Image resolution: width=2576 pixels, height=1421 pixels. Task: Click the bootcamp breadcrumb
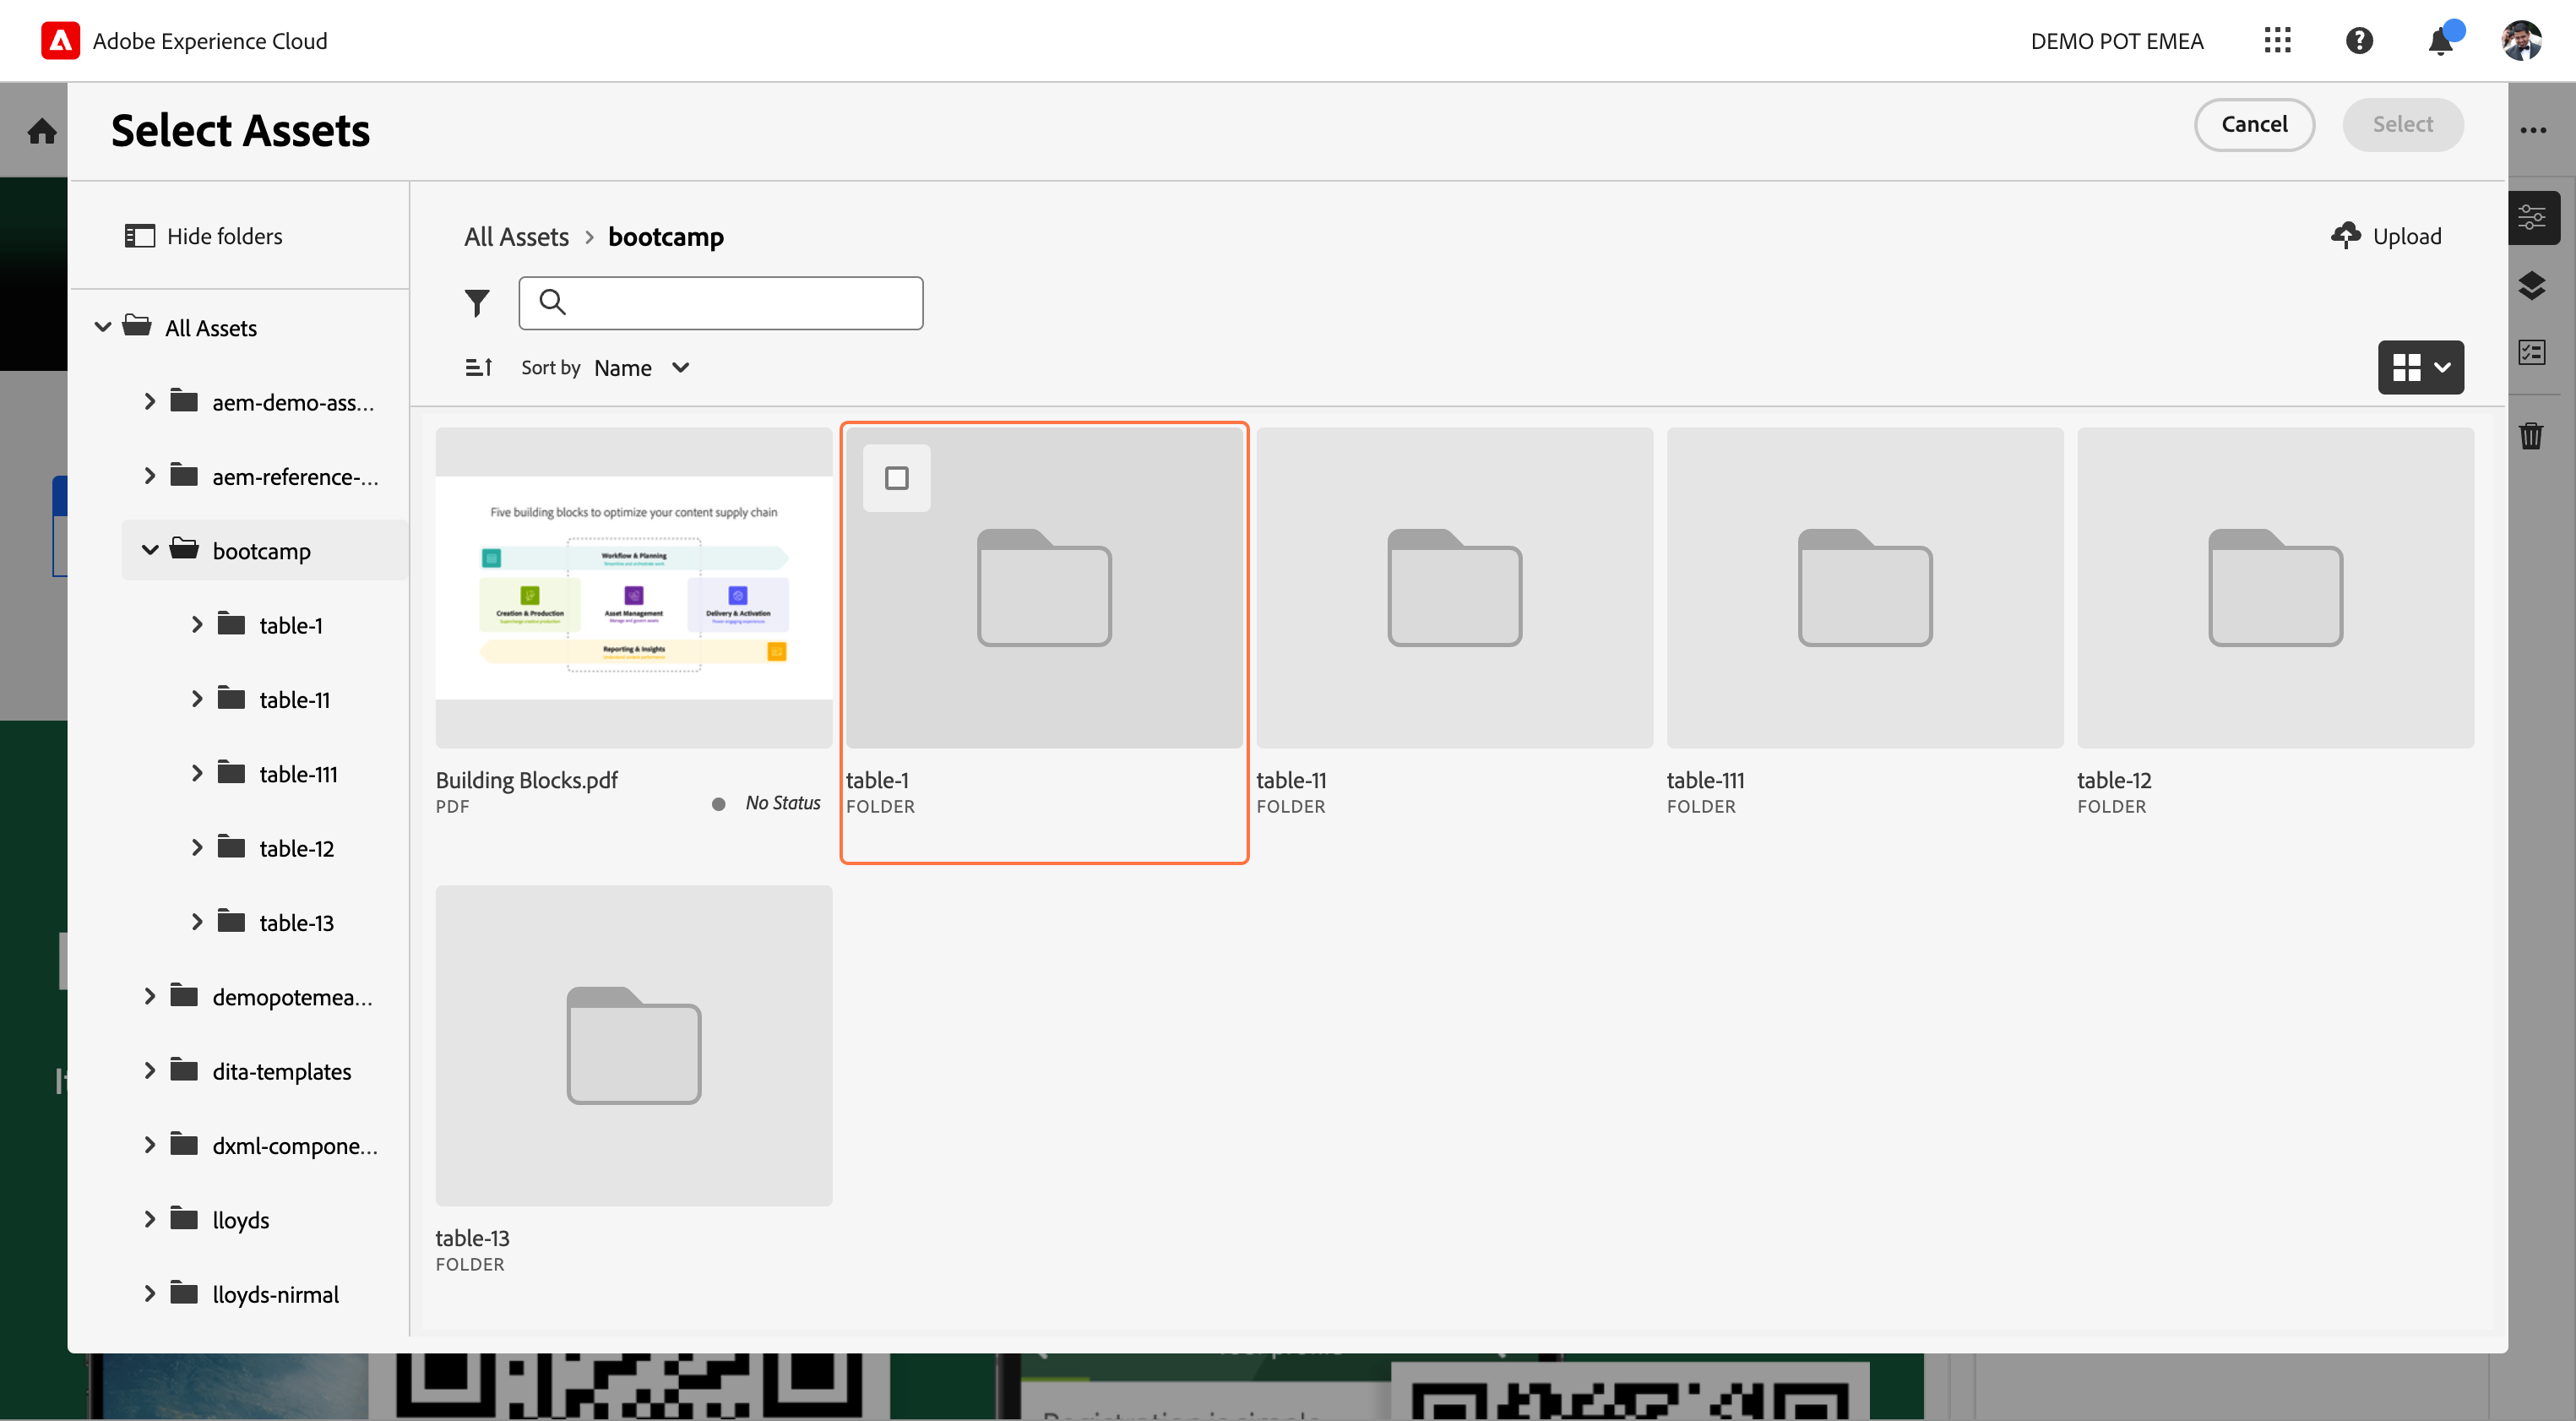coord(665,237)
